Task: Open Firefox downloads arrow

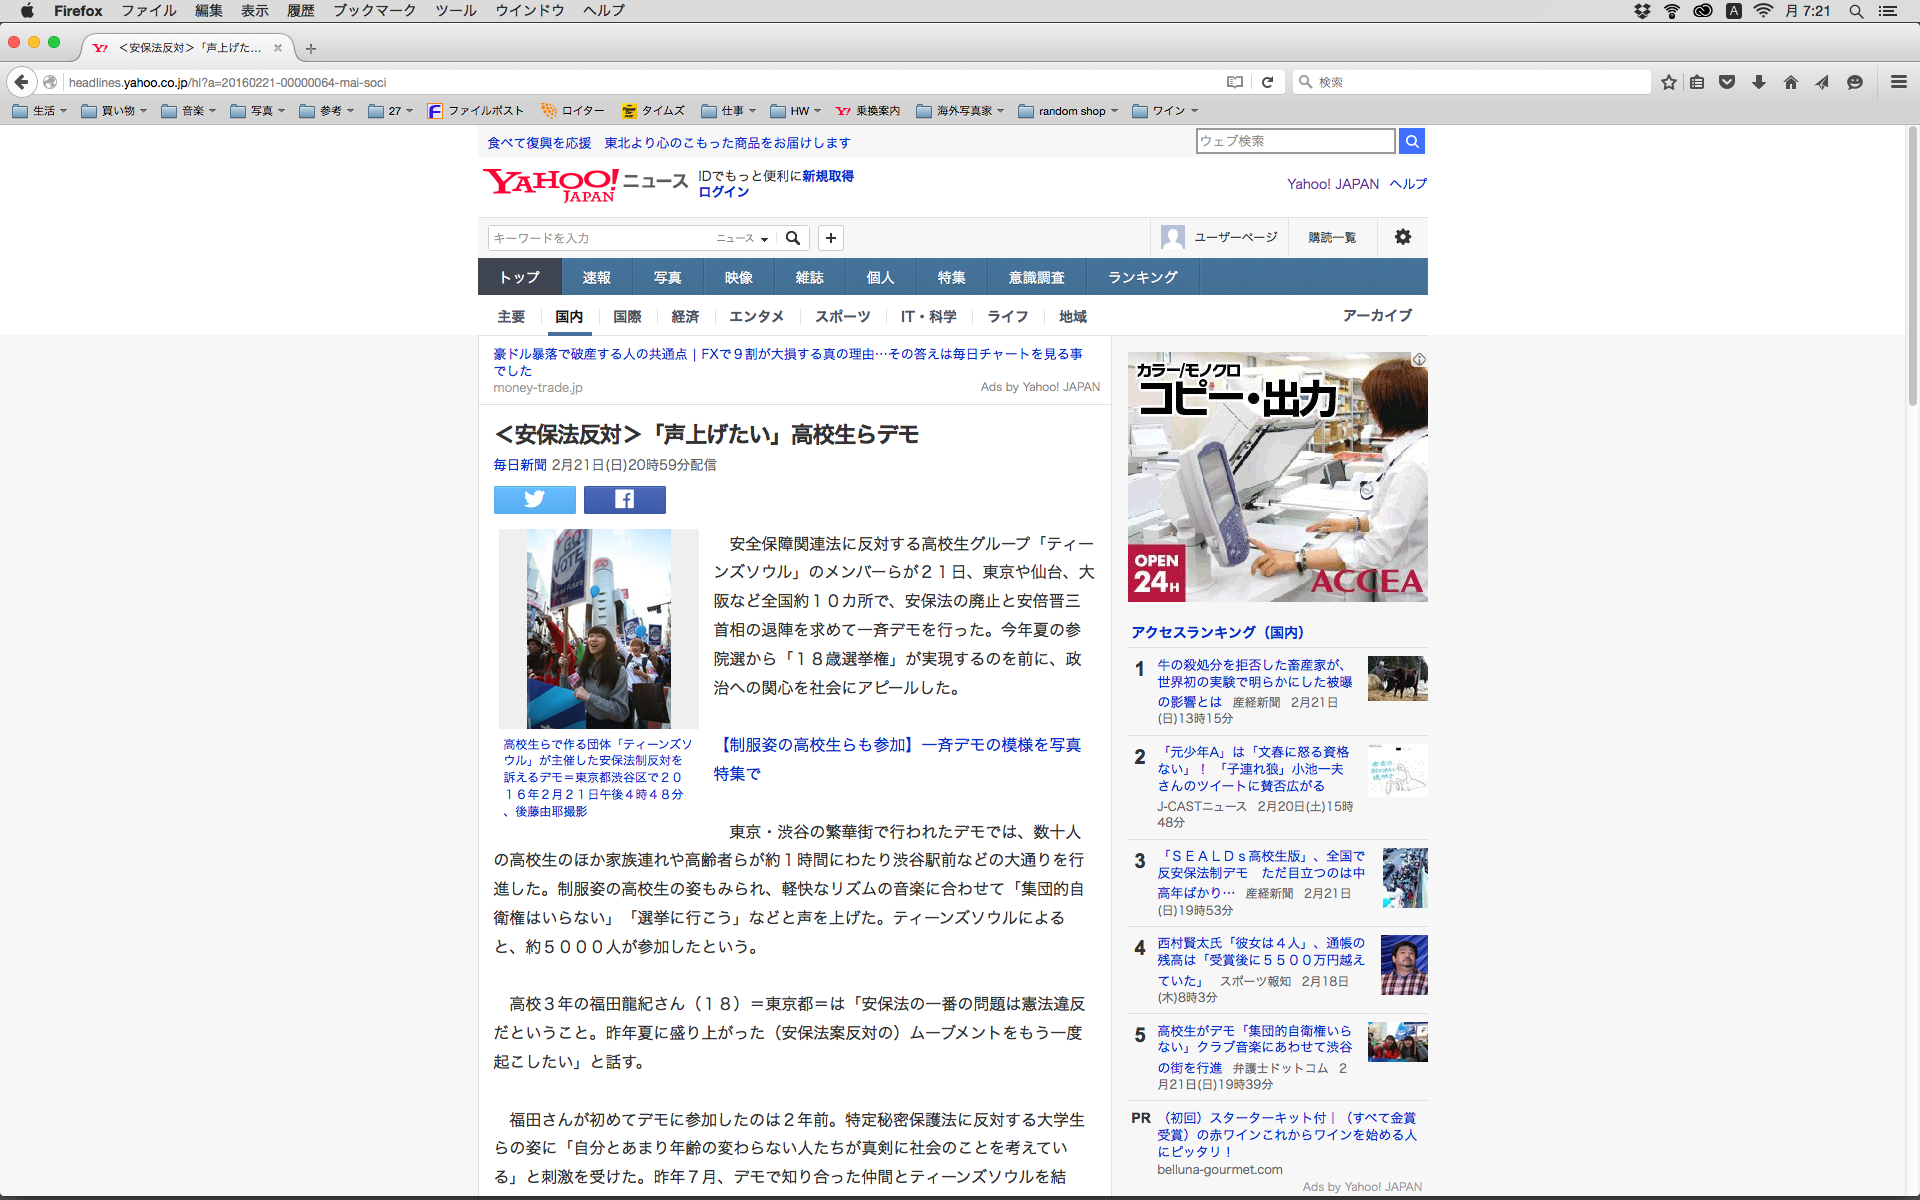Action: (1759, 82)
